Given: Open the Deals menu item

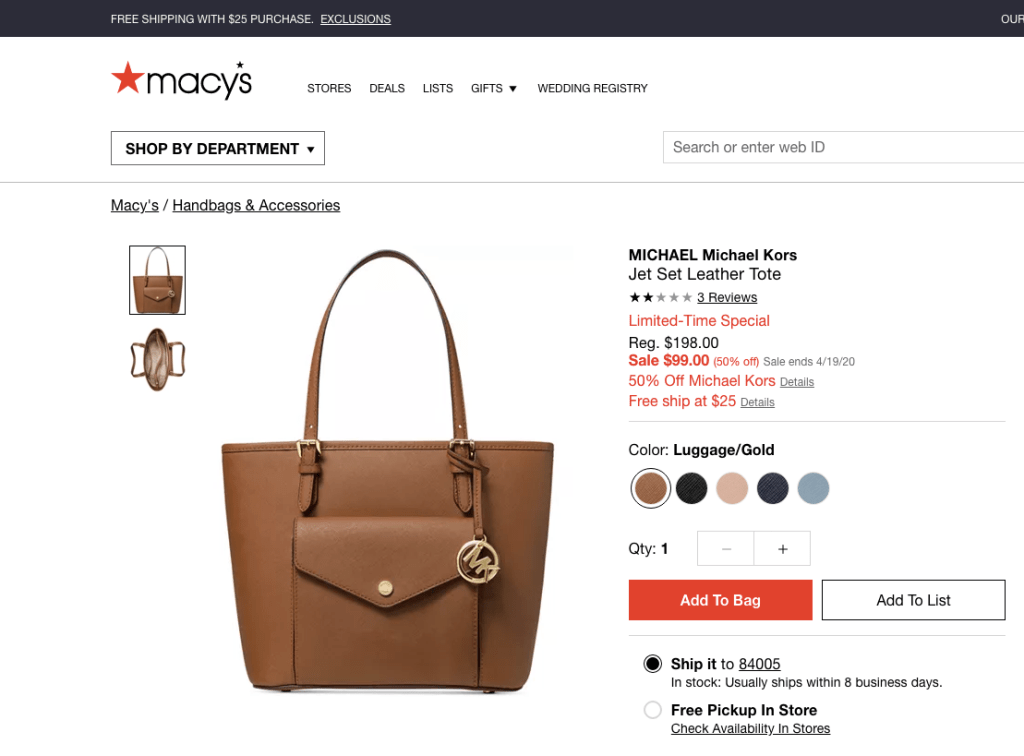Looking at the screenshot, I should [387, 88].
